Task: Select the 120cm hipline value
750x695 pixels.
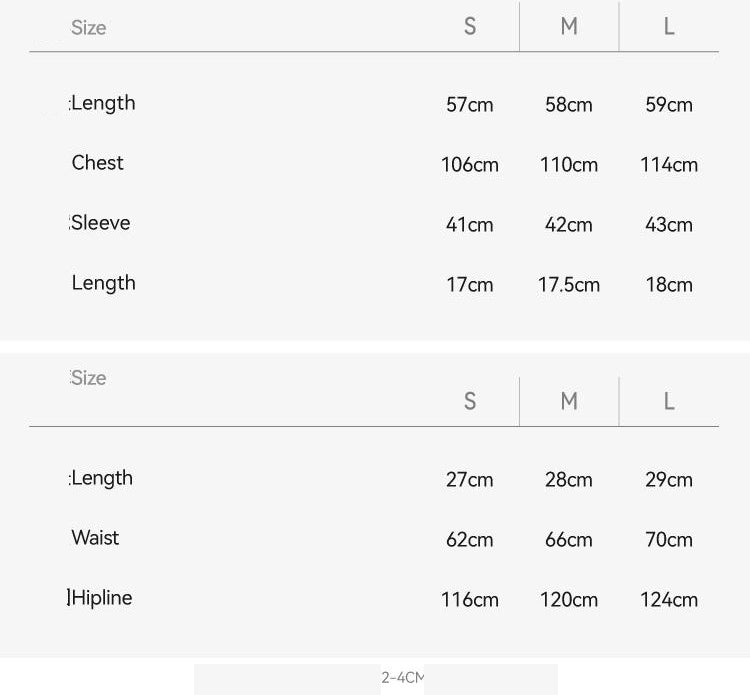Action: (569, 600)
